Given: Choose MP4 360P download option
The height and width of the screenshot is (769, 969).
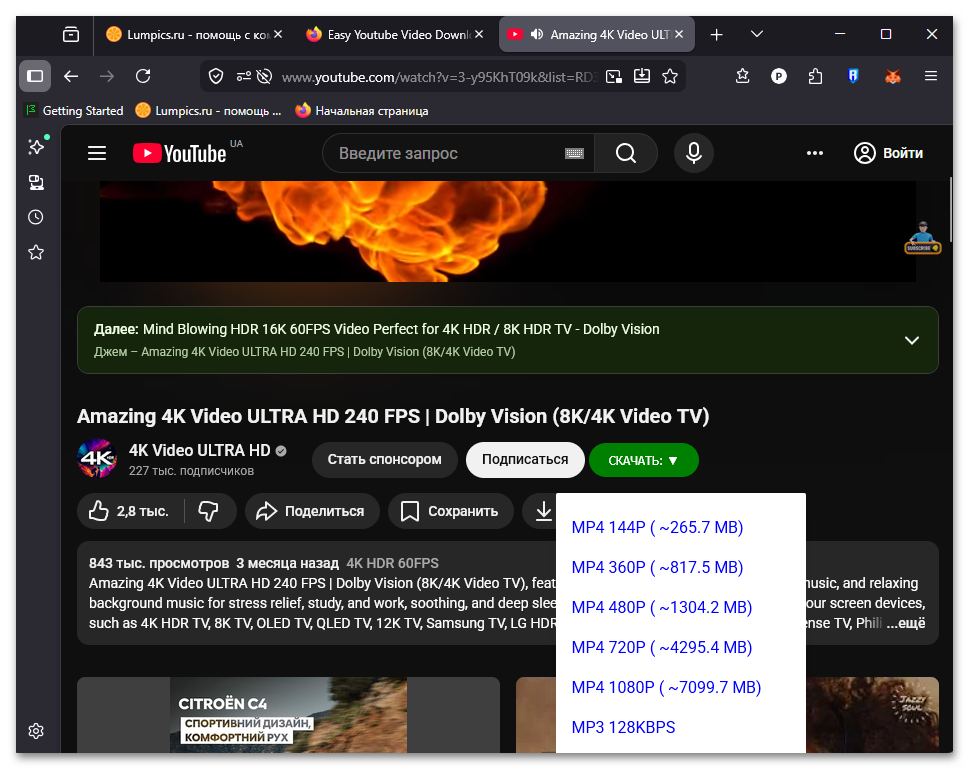Looking at the screenshot, I should pos(657,567).
